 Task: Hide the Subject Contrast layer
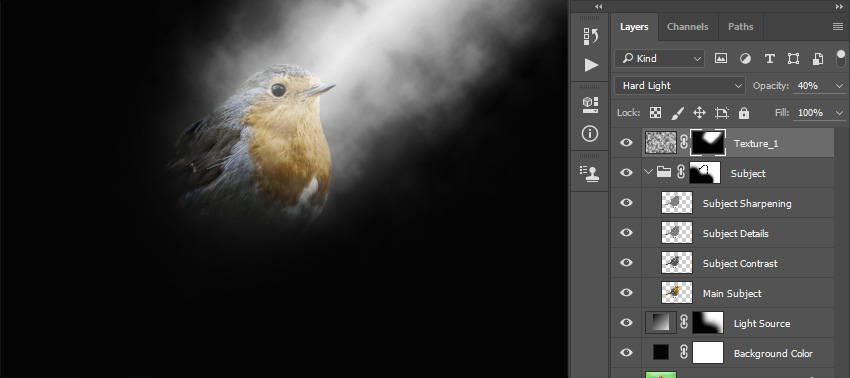click(x=626, y=262)
